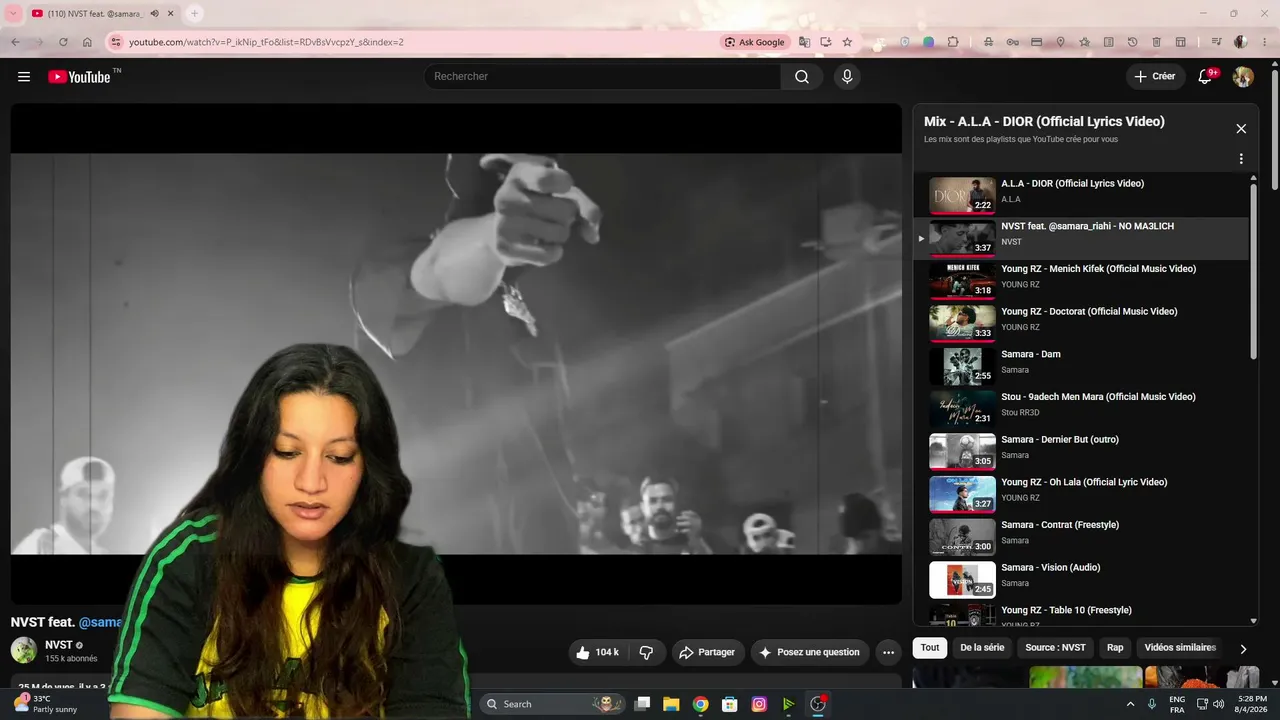Screen dimensions: 1280x720
Task: Click the video player area
Action: 456,354
